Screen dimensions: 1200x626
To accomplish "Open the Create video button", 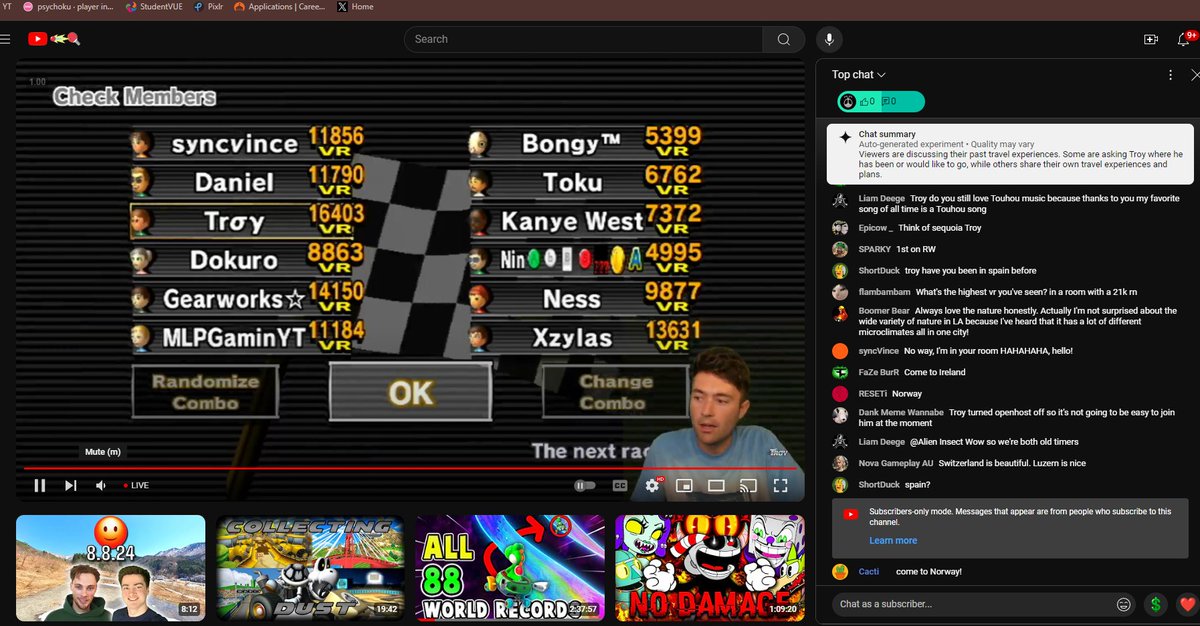I will tap(1151, 39).
